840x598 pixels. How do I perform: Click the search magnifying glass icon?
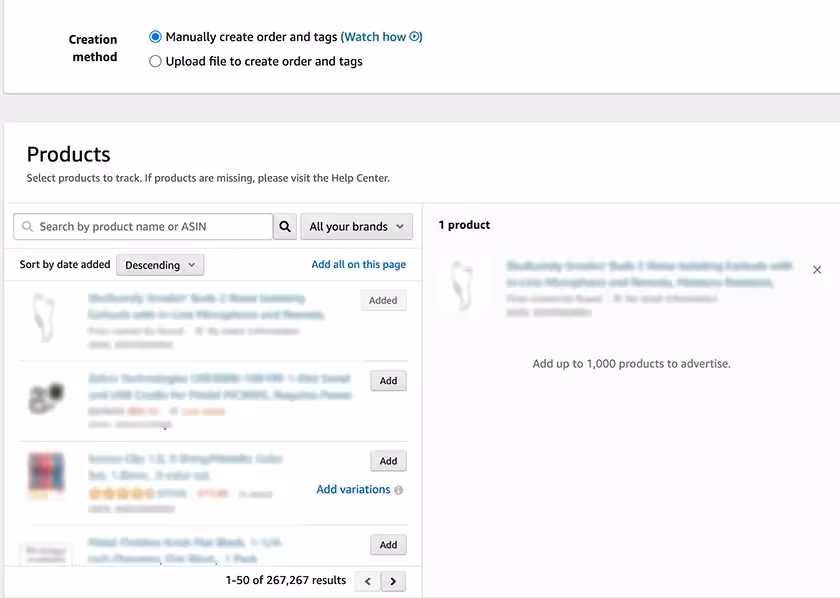[x=285, y=226]
